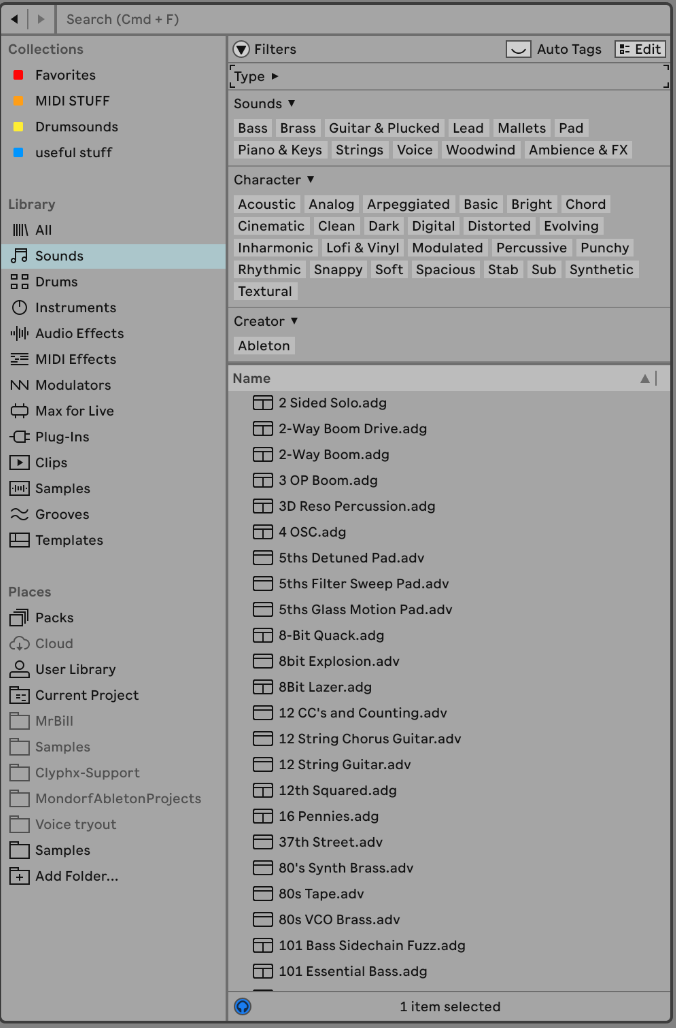Open the Templates library category
Image resolution: width=676 pixels, height=1028 pixels.
(69, 540)
